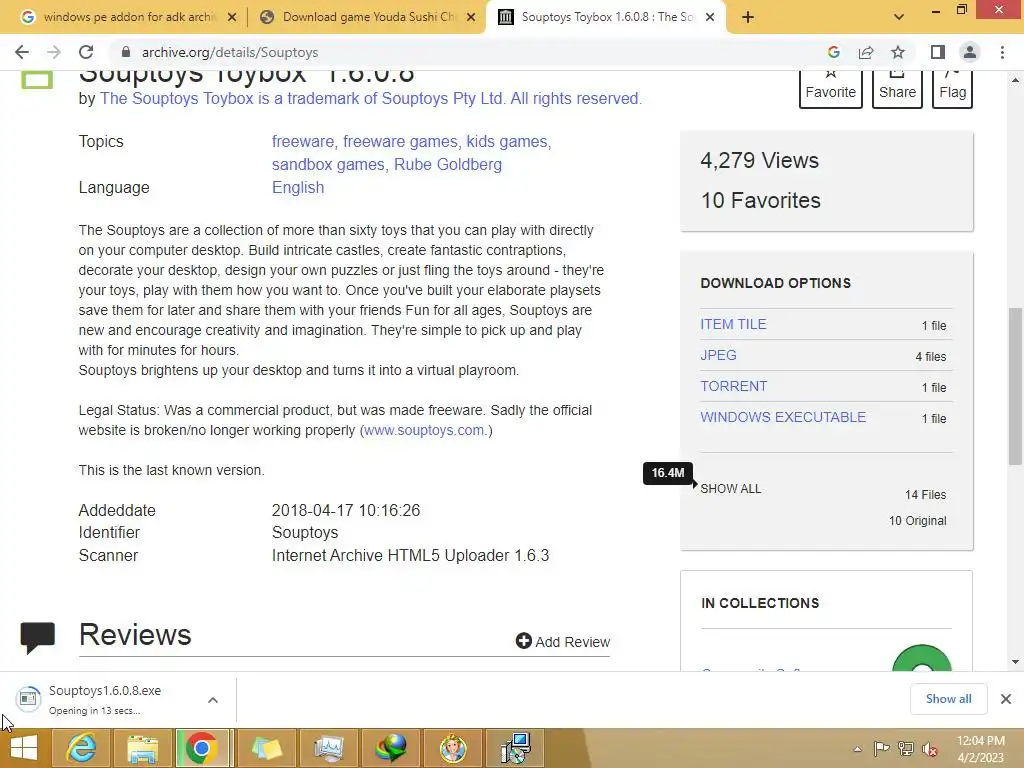Open the sandbox games topic link
The image size is (1024, 768).
[x=328, y=165]
